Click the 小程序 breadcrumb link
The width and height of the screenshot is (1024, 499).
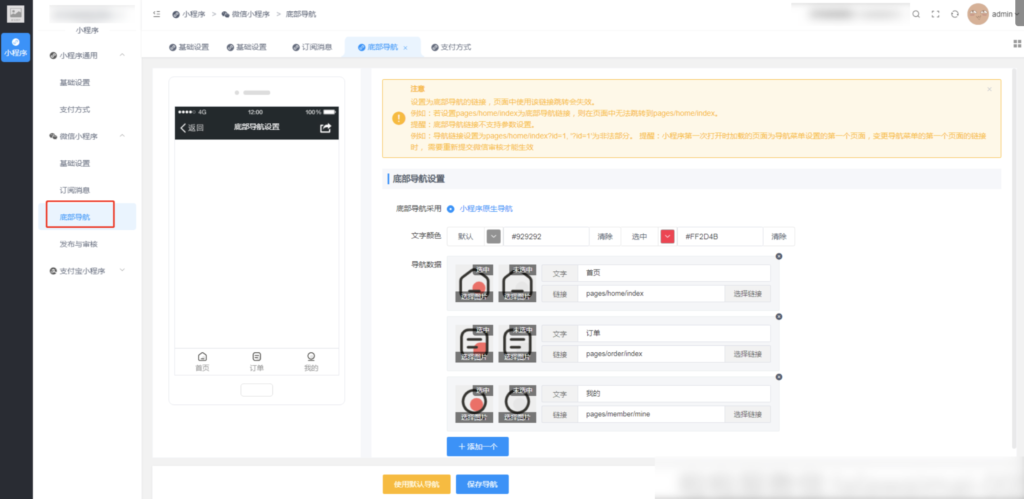tap(189, 14)
